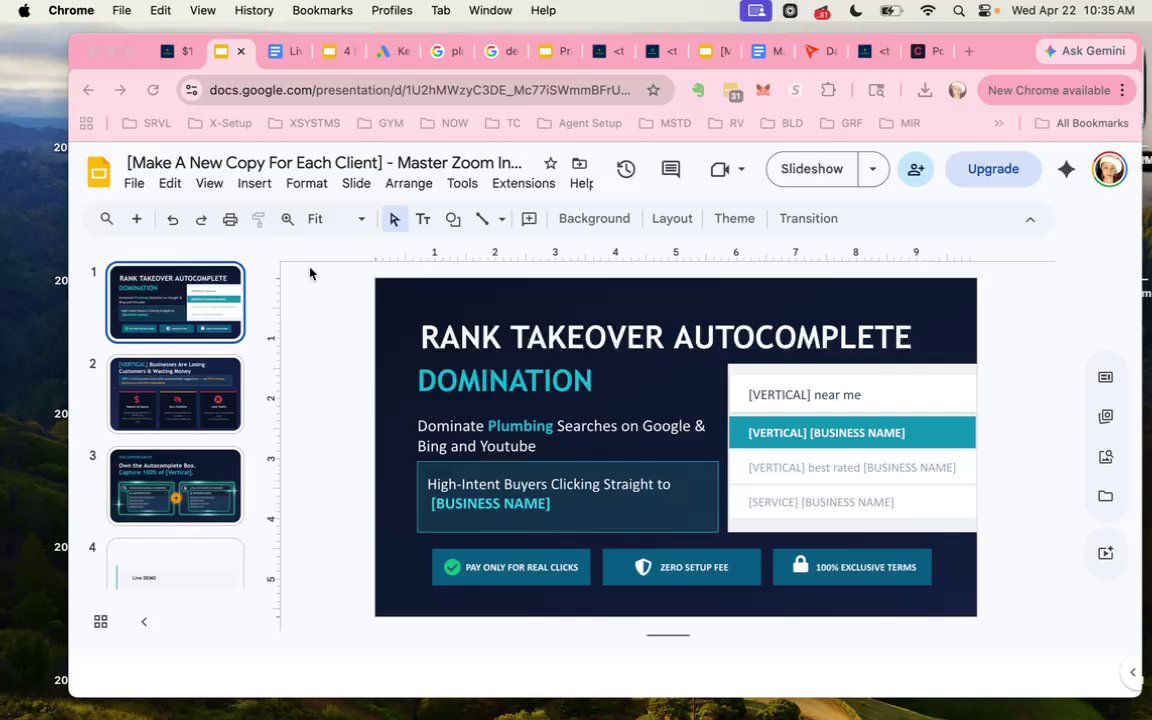Open Gemini sparkle in Slides header
The image size is (1152, 720).
point(1066,169)
